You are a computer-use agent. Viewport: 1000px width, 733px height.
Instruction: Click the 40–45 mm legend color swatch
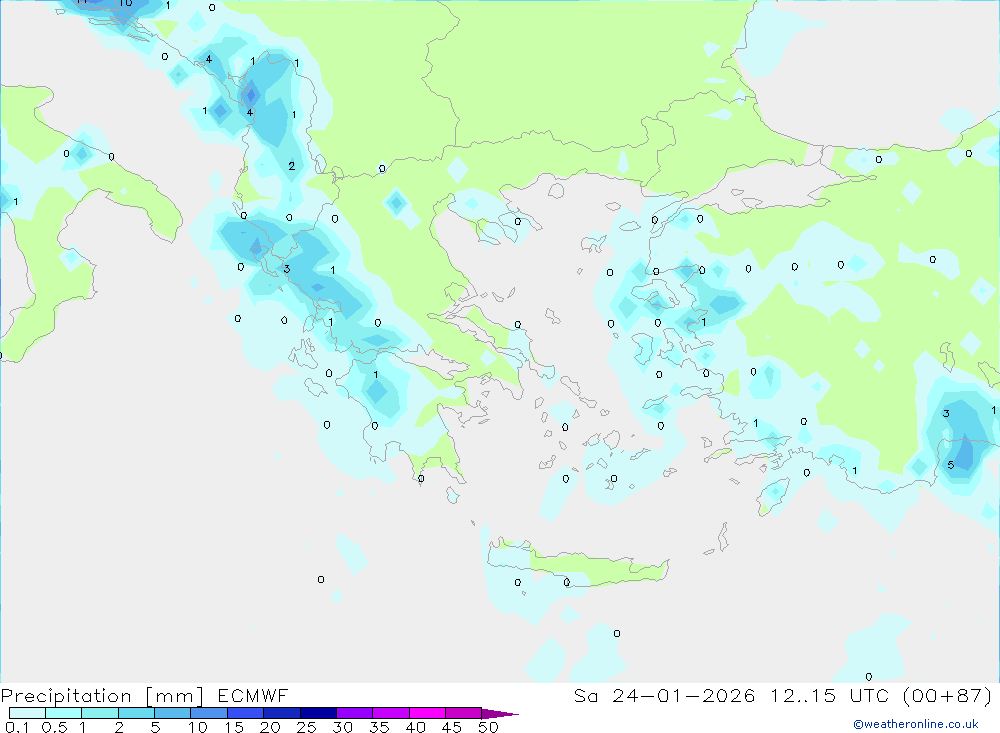click(x=427, y=713)
